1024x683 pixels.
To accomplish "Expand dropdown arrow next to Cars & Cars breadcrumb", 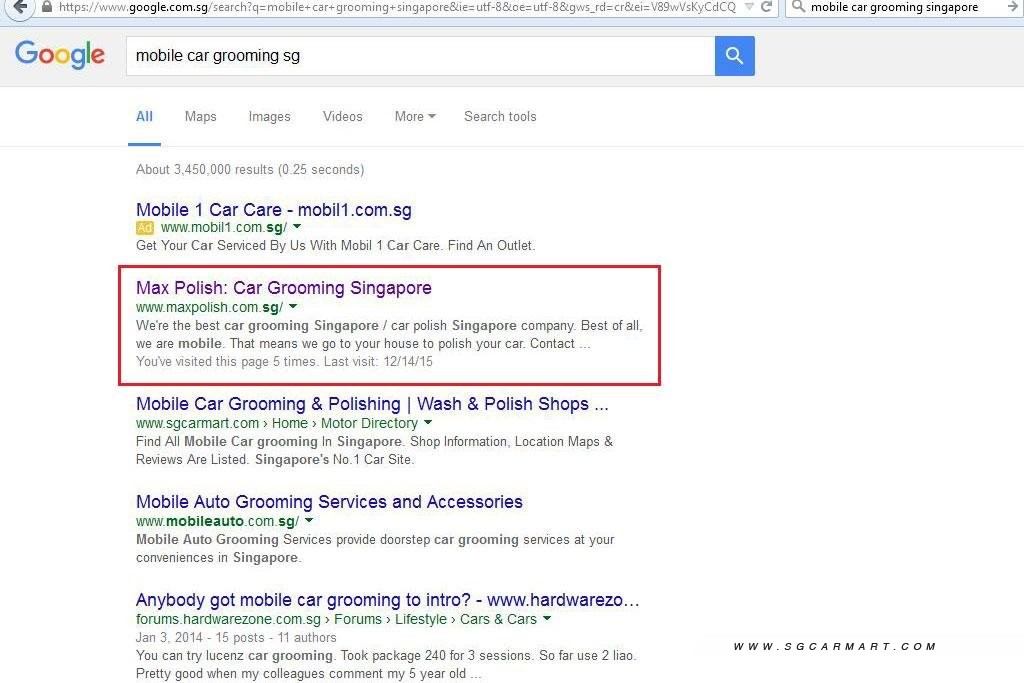I will tap(547, 618).
